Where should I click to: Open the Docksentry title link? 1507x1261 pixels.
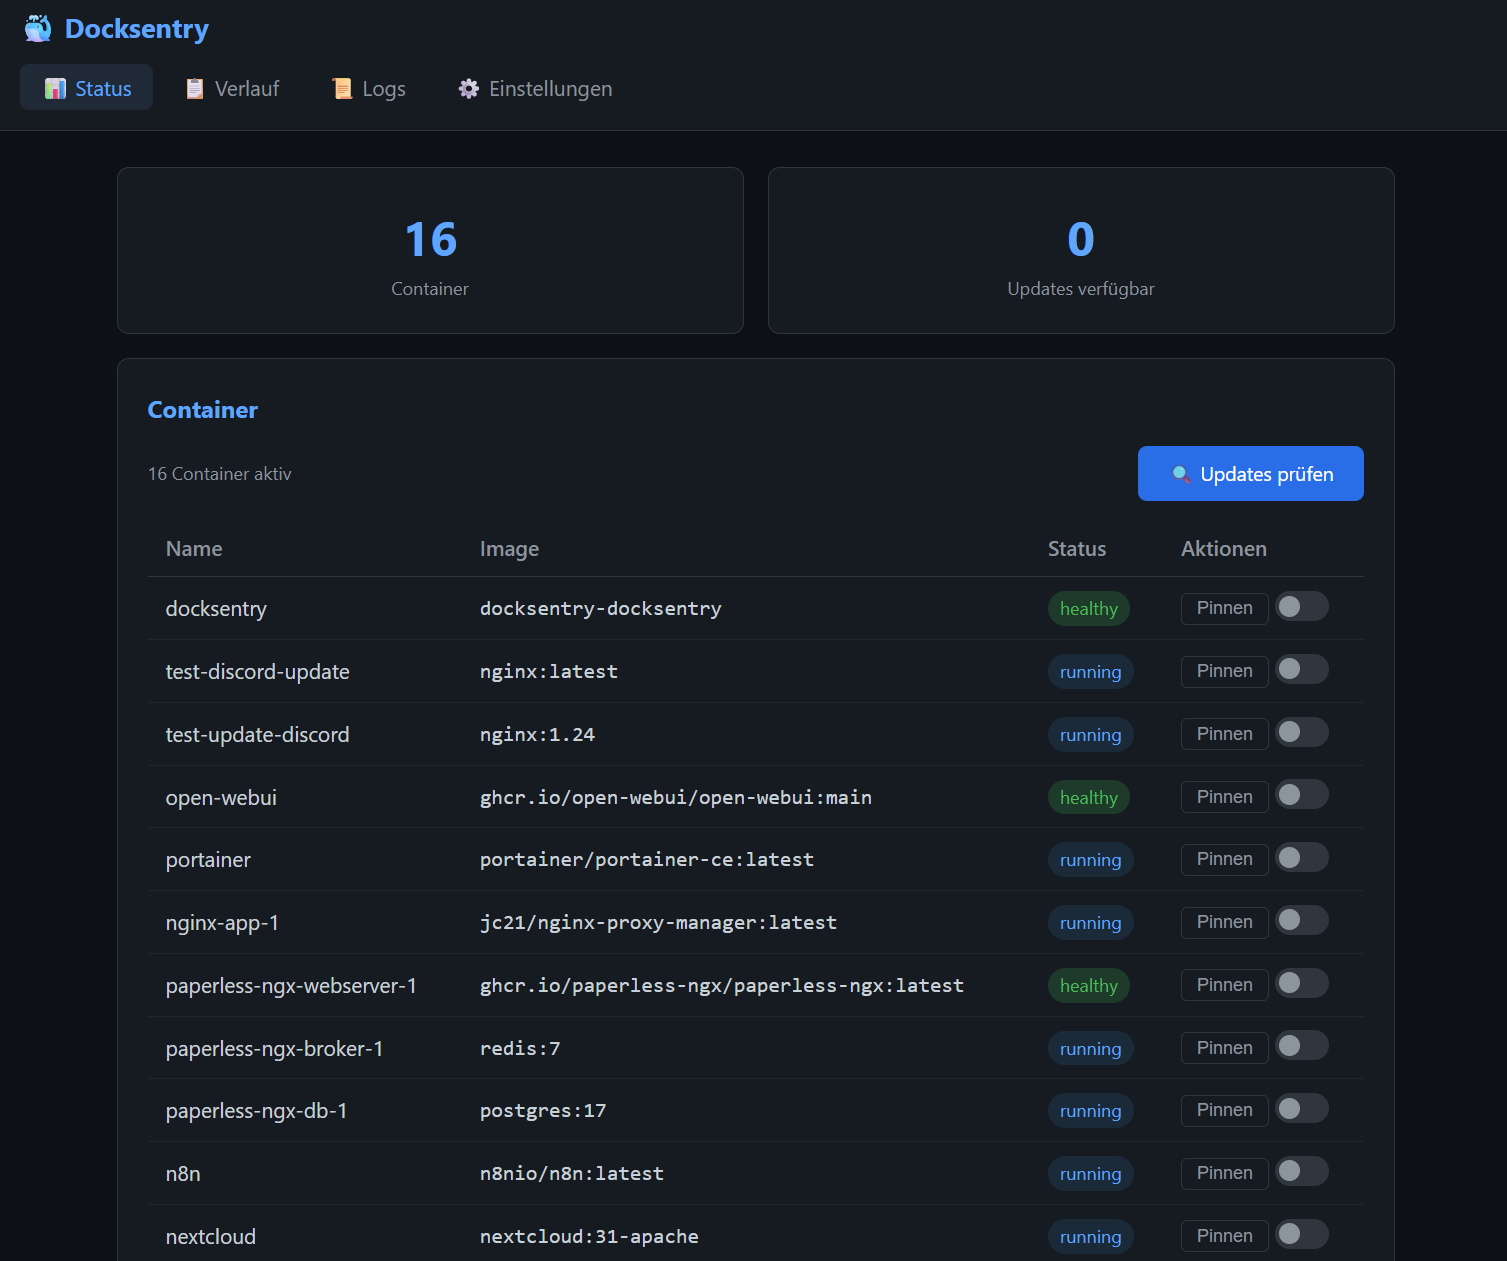(x=137, y=29)
